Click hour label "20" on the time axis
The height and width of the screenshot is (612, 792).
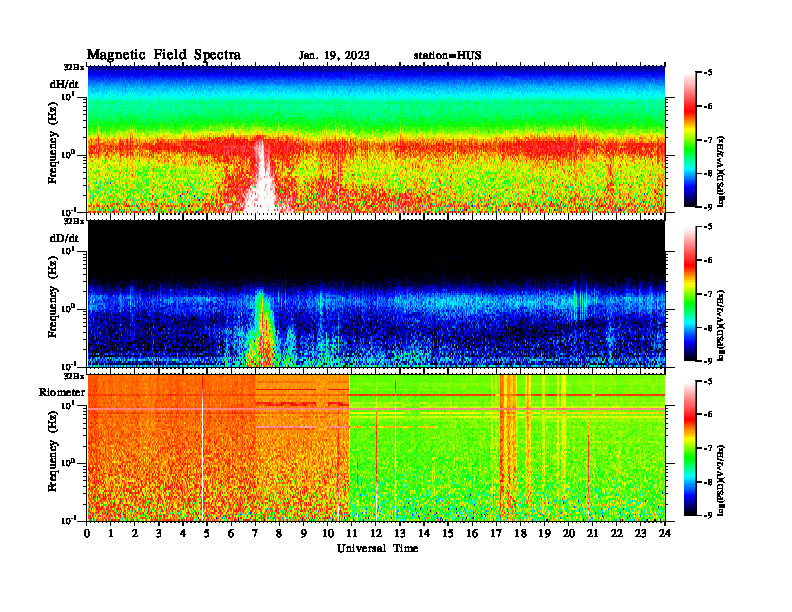(568, 533)
